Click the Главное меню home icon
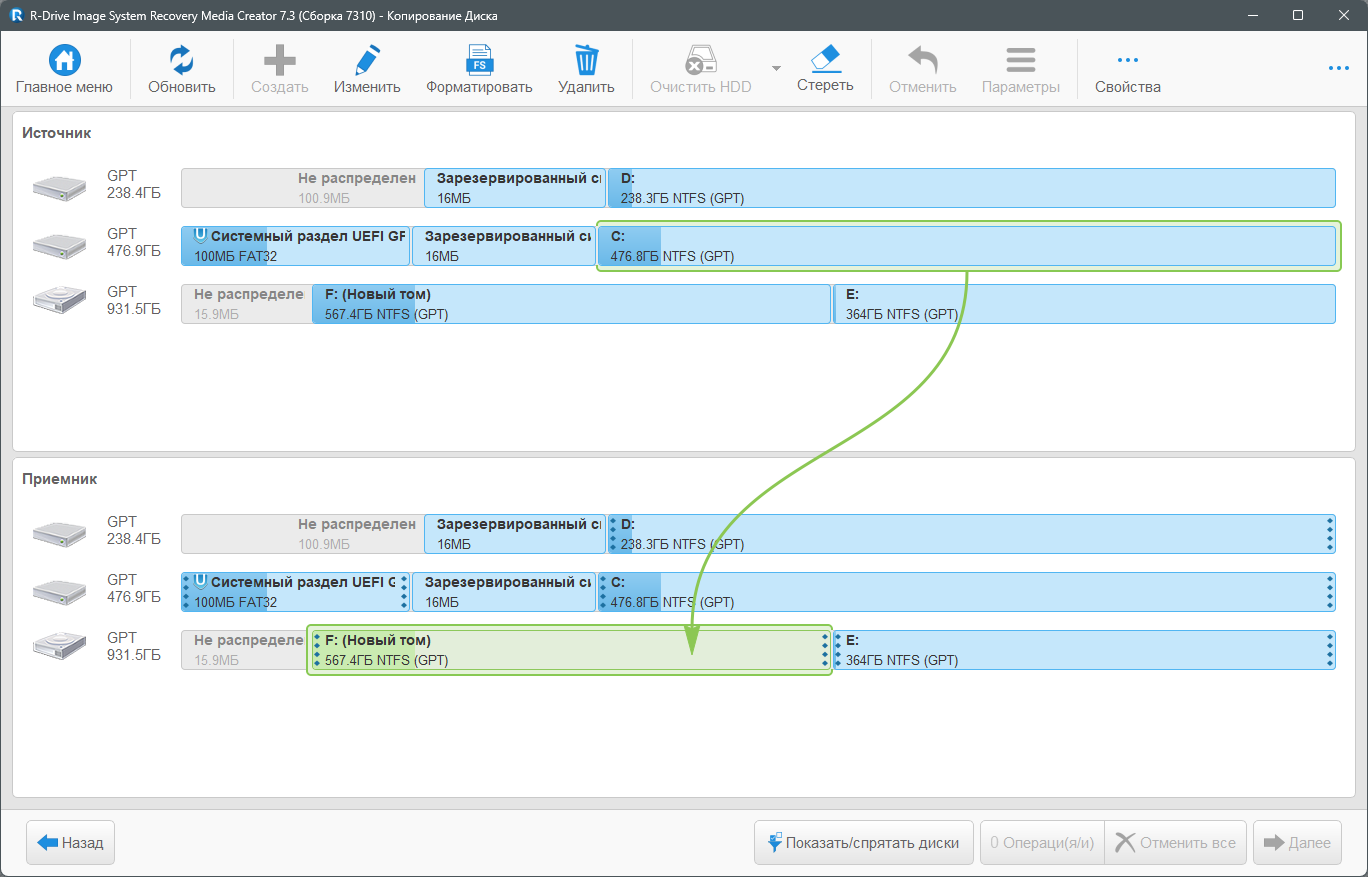1368x877 pixels. pyautogui.click(x=64, y=62)
